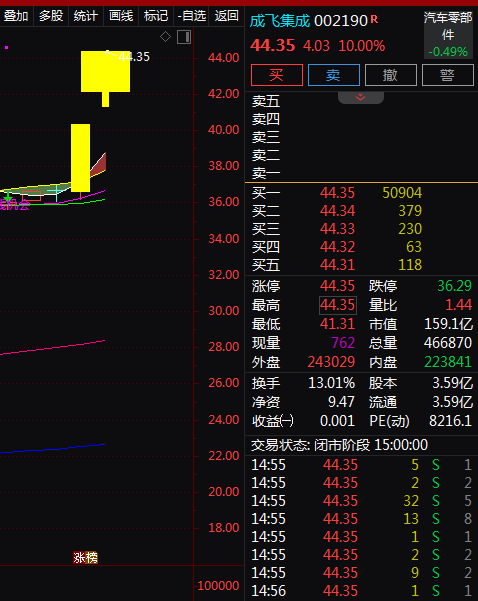Click the 卖一 sell-one row label
The image size is (478, 601).
pos(266,173)
